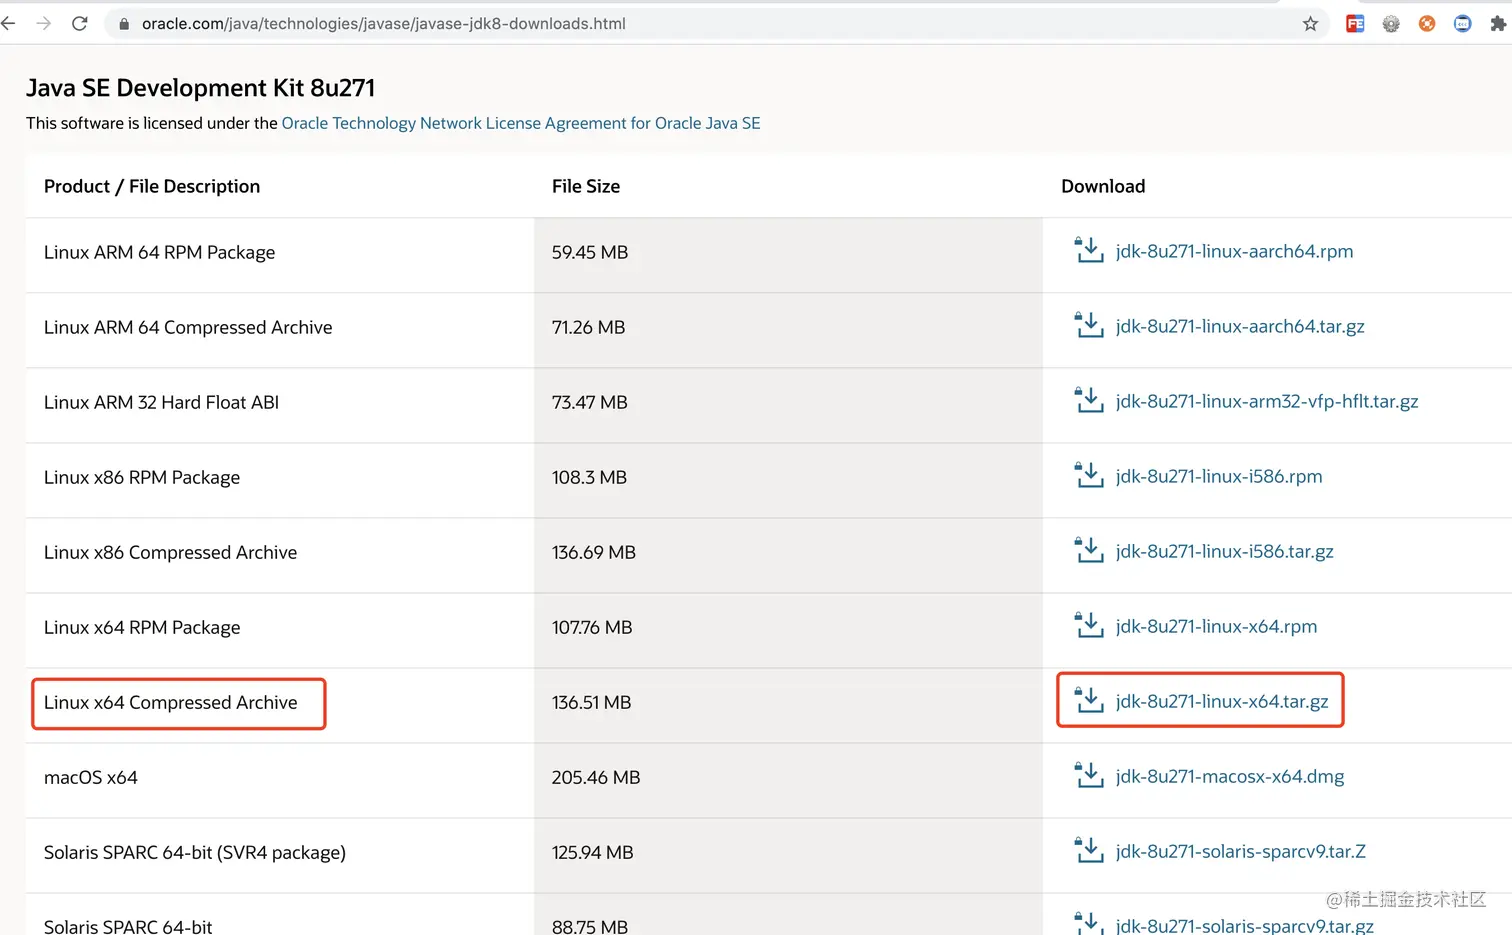Viewport: 1512px width, 935px height.
Task: Open the puzzle-piece Extensions menu
Action: point(1497,24)
